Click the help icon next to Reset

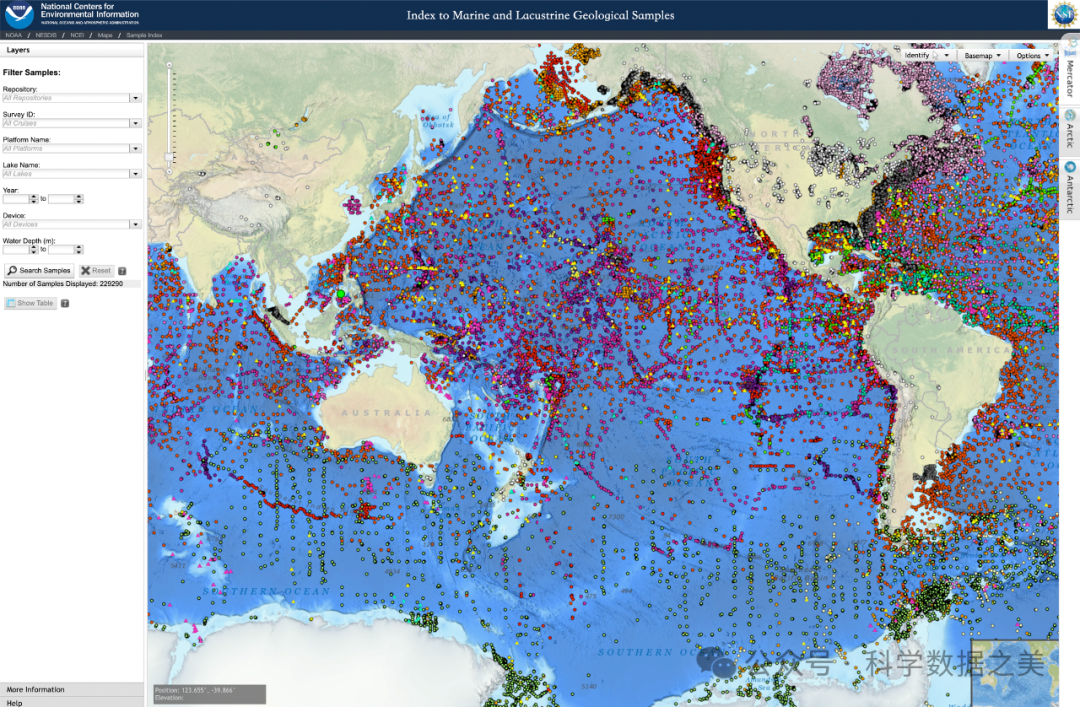pyautogui.click(x=122, y=271)
